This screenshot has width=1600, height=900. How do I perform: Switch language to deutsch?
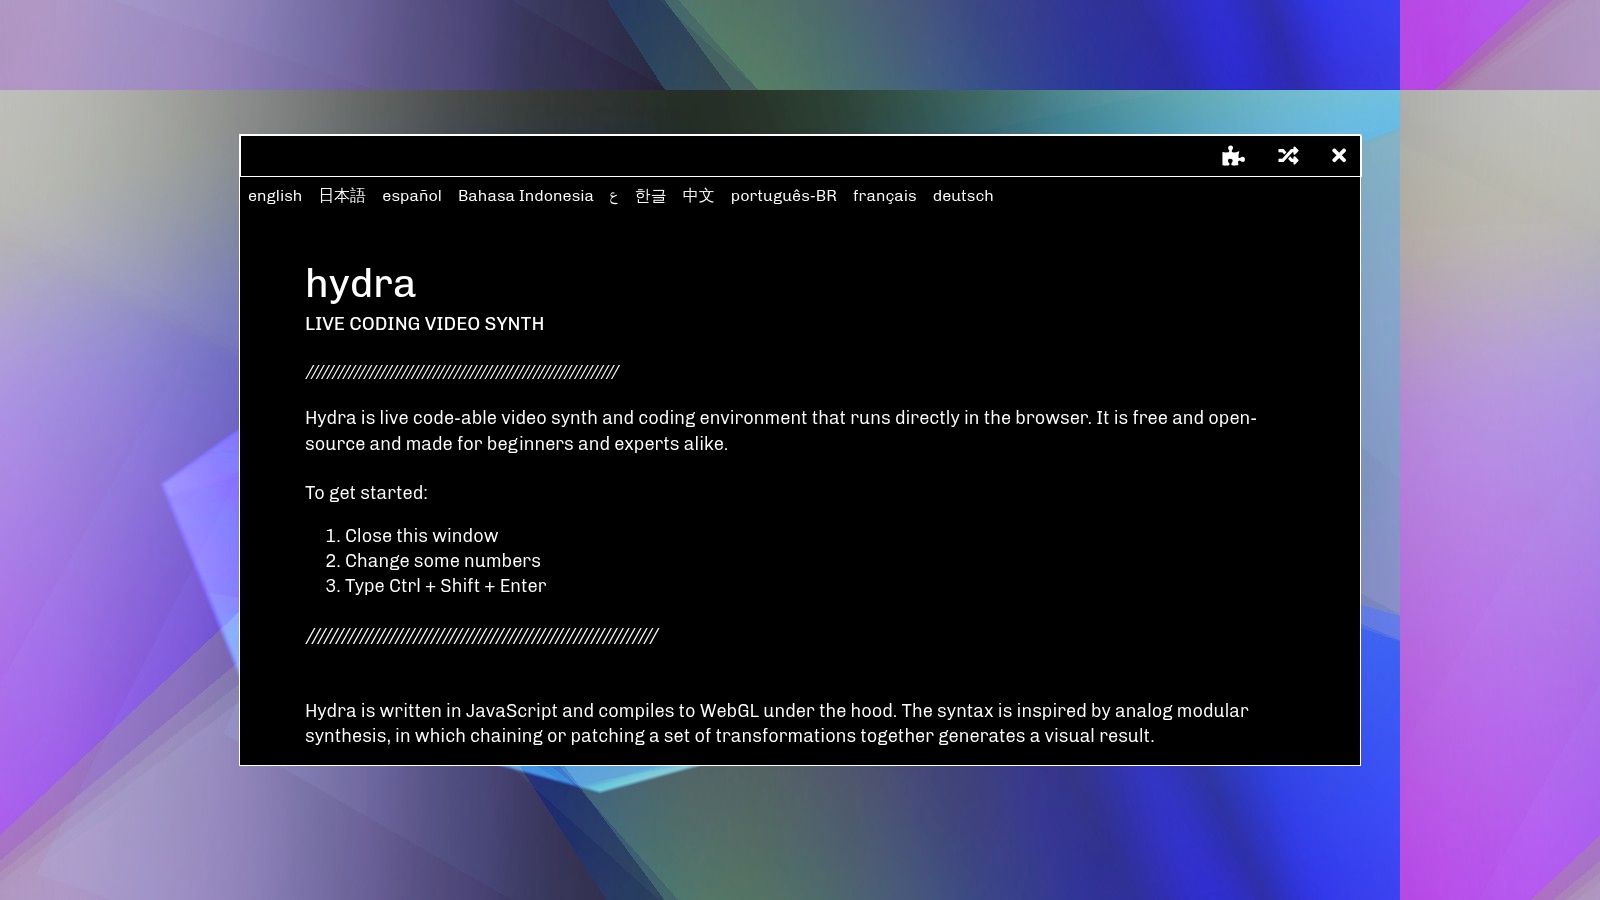point(963,196)
